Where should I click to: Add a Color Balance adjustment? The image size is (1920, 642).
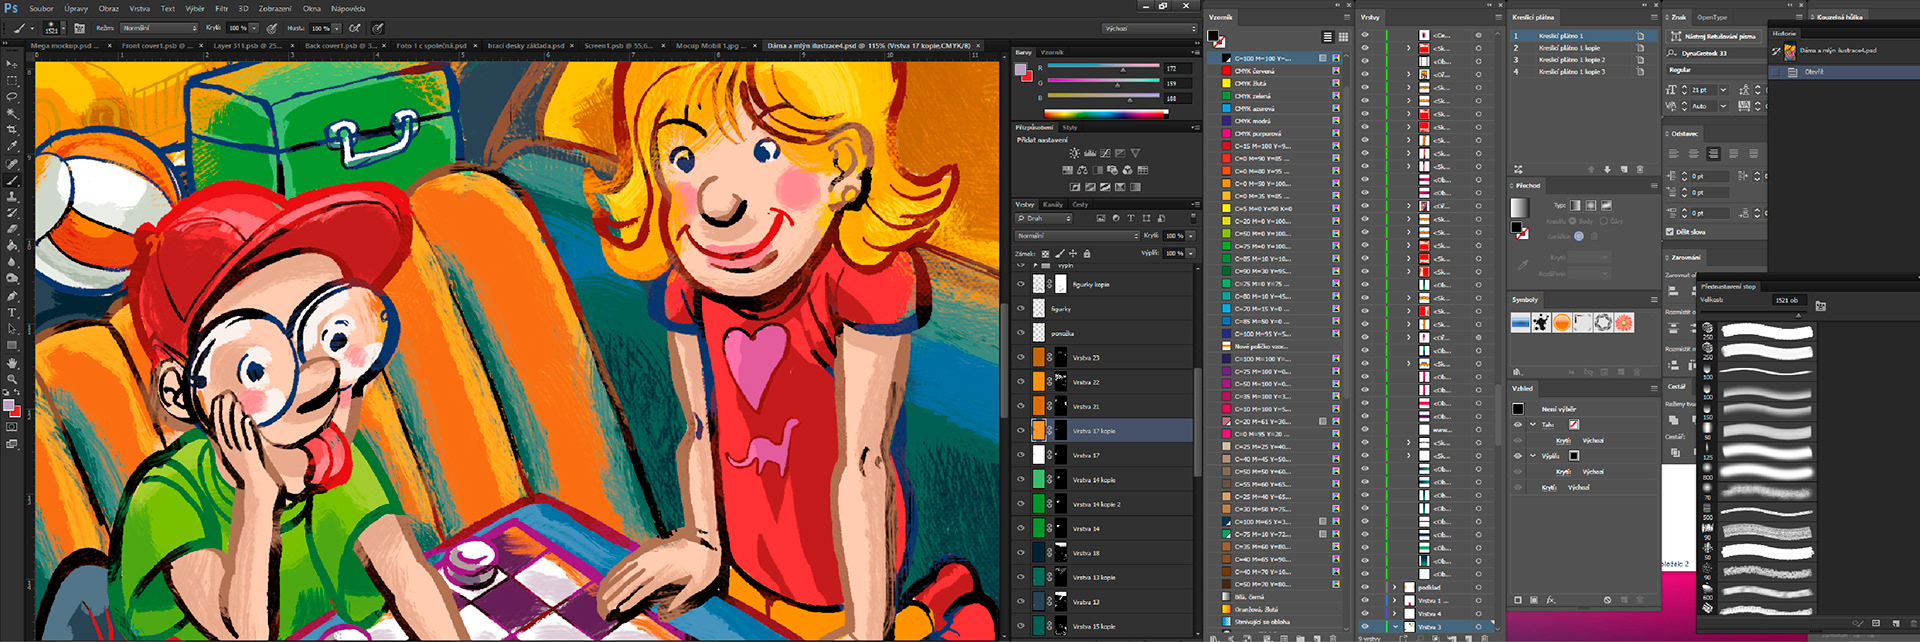pyautogui.click(x=1082, y=170)
